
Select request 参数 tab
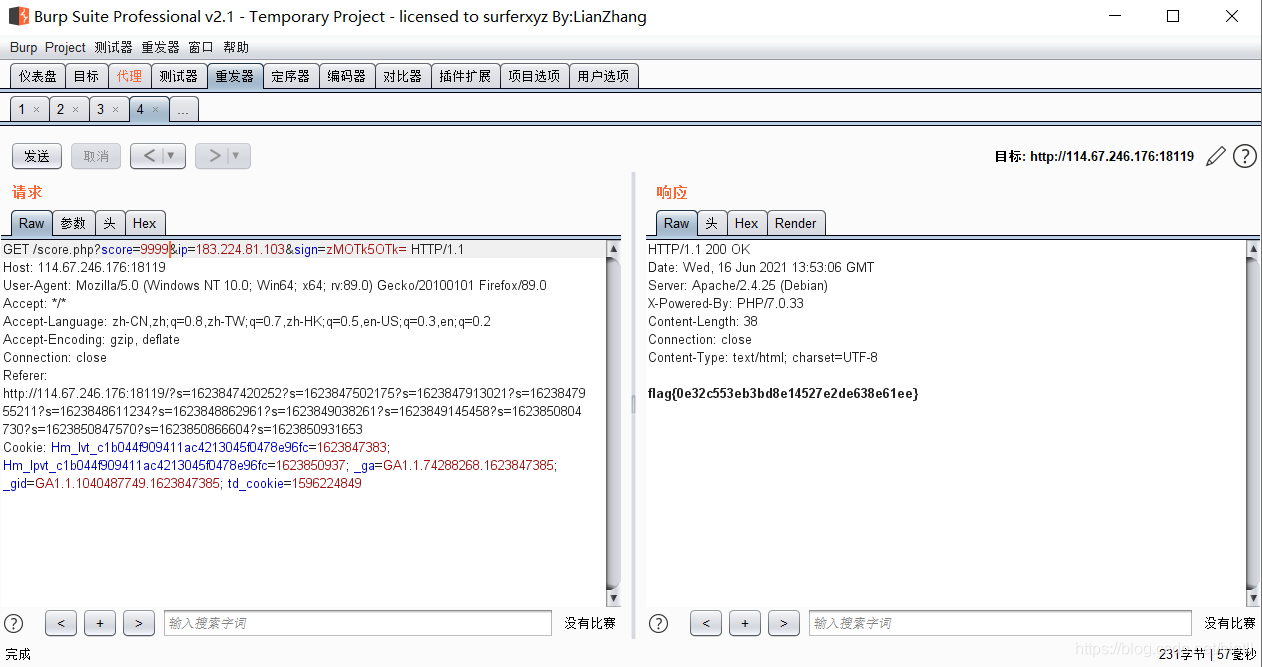[x=74, y=223]
